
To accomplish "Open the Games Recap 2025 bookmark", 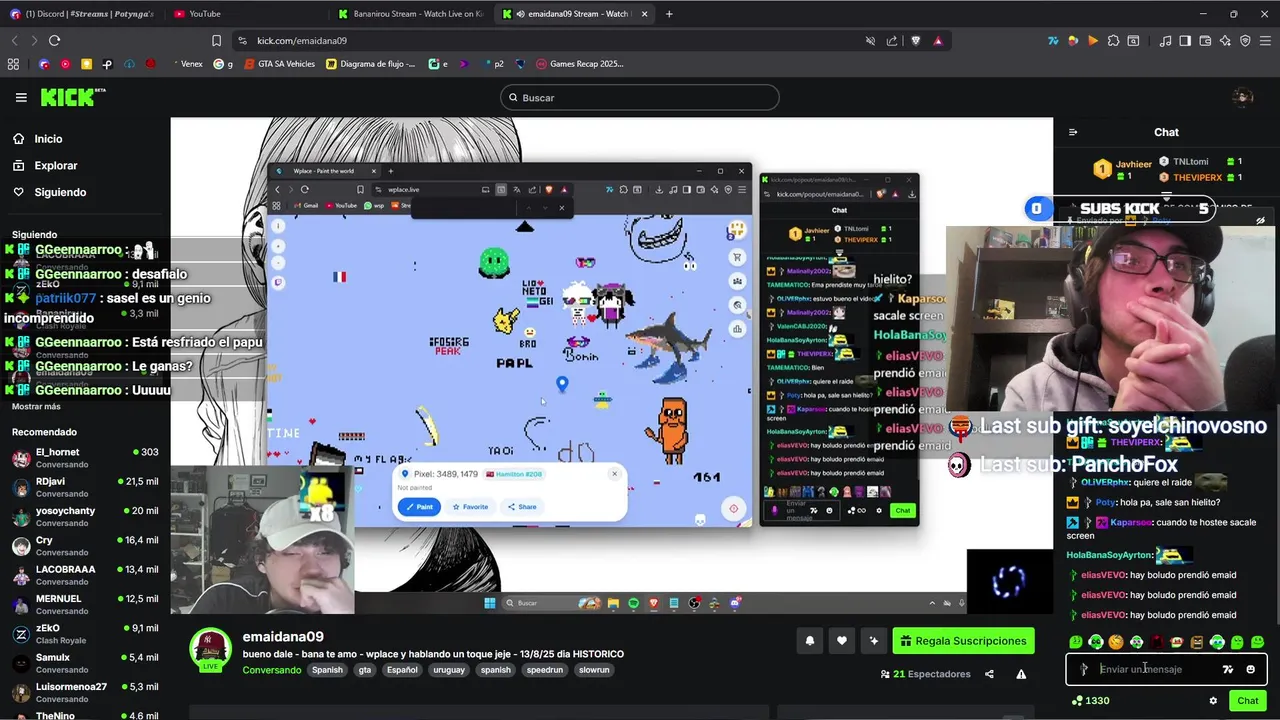I will point(580,64).
